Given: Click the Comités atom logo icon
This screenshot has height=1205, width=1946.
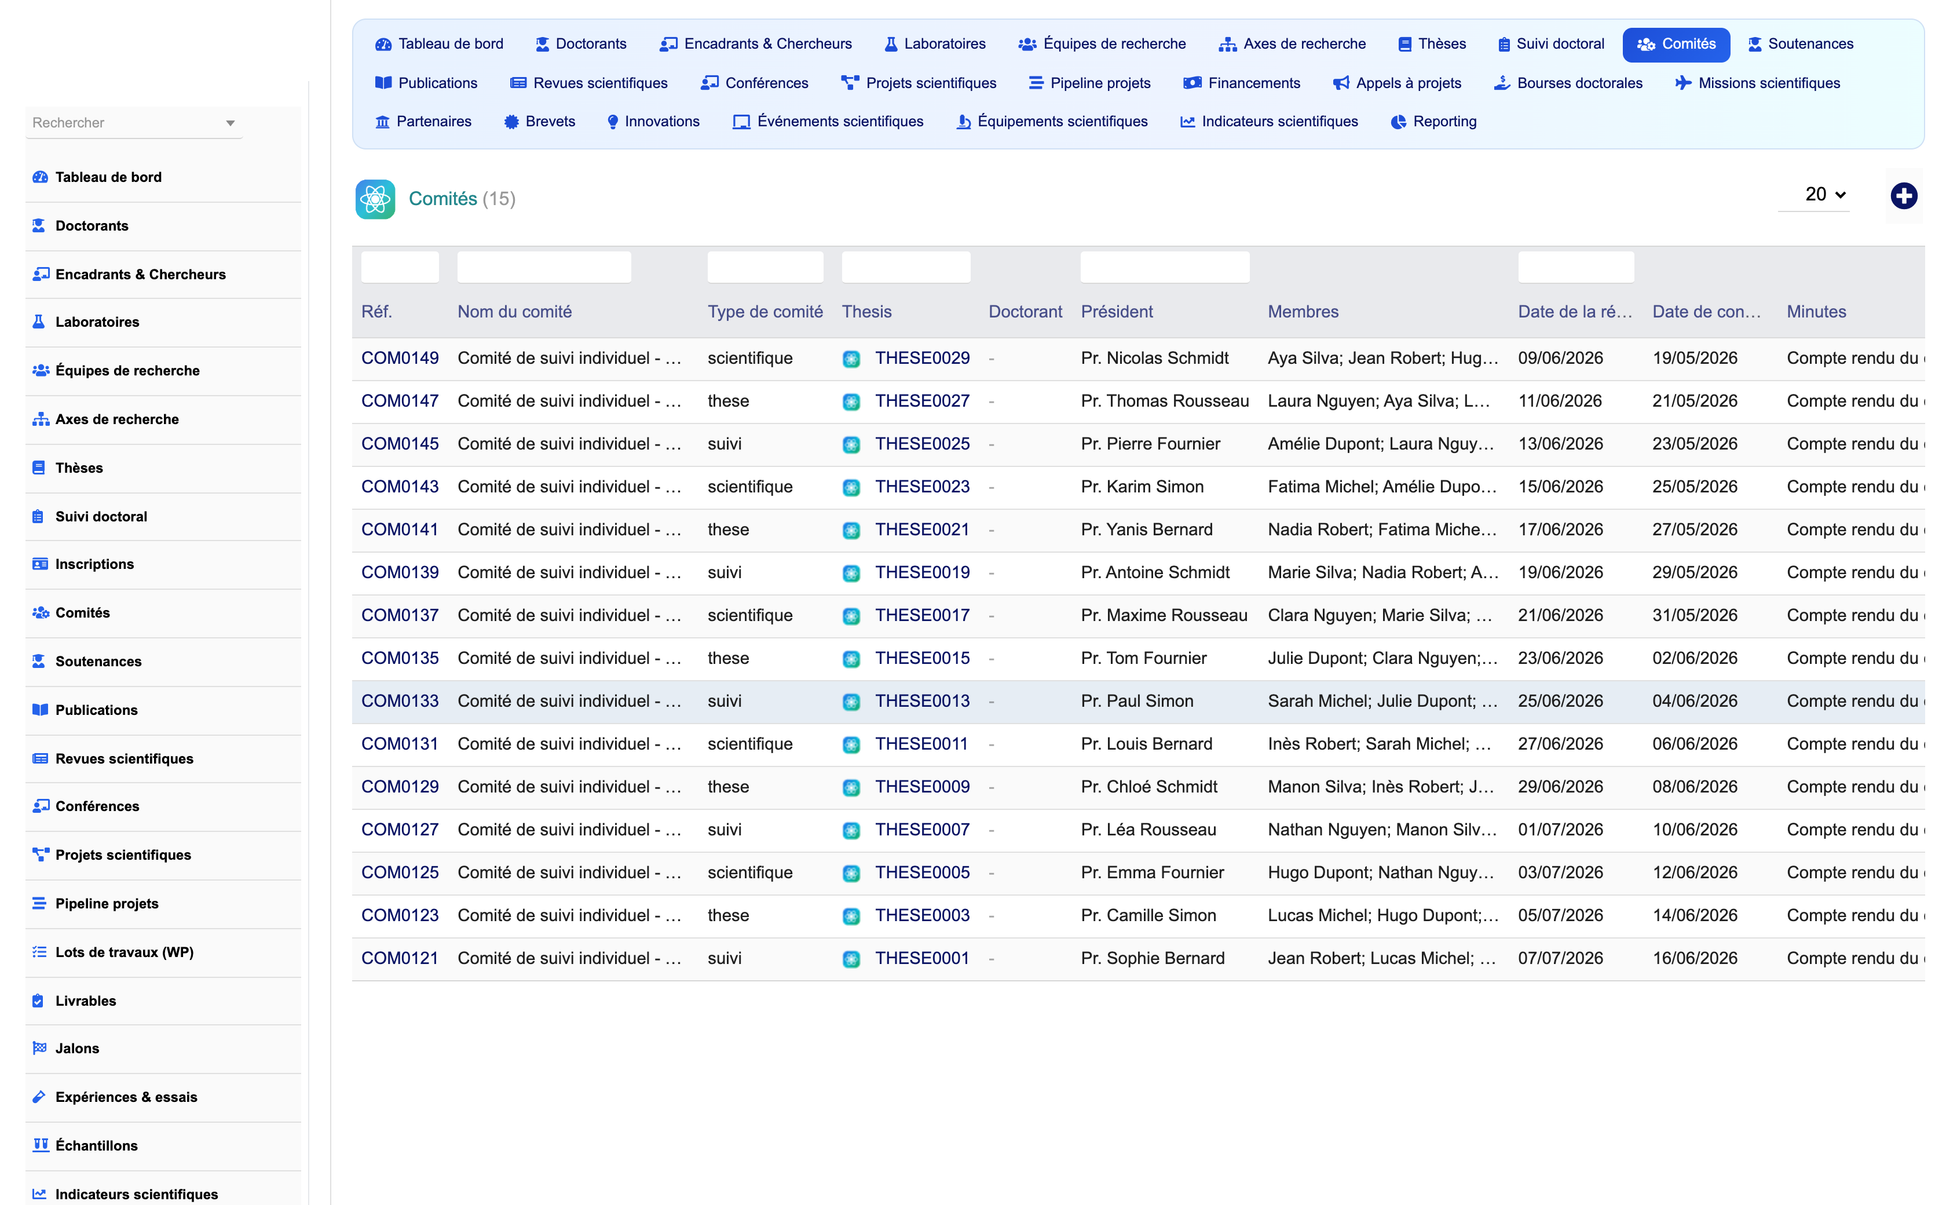Looking at the screenshot, I should point(375,199).
